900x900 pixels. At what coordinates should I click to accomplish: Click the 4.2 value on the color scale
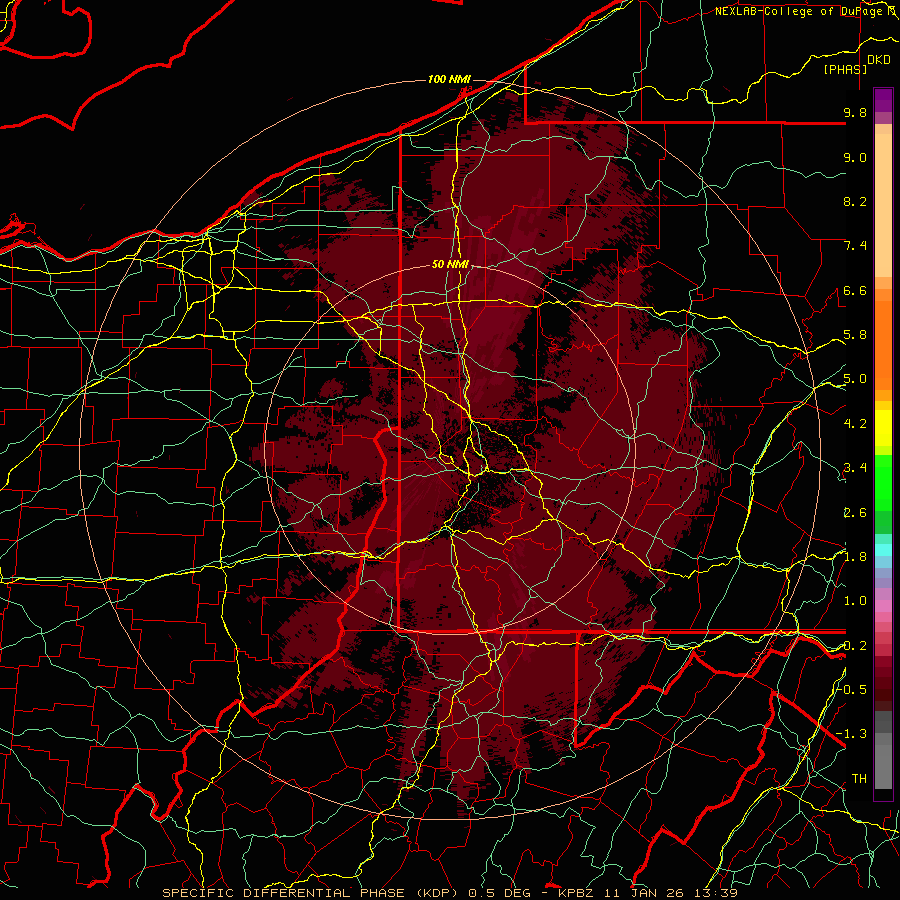(x=855, y=424)
